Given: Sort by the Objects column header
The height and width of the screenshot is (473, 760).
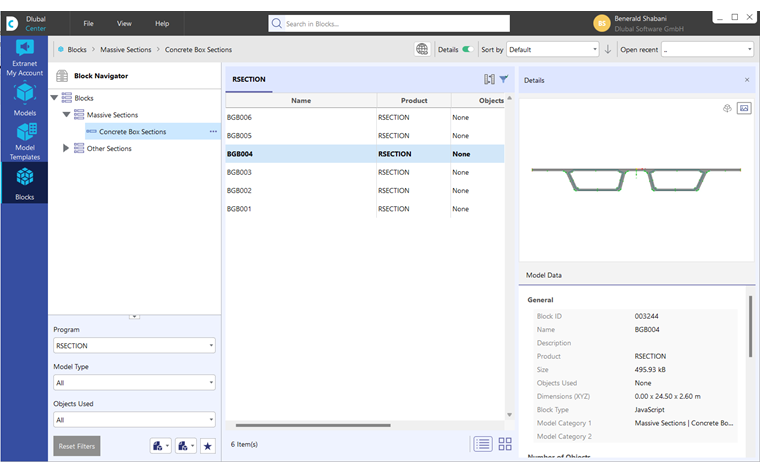Looking at the screenshot, I should tap(491, 100).
